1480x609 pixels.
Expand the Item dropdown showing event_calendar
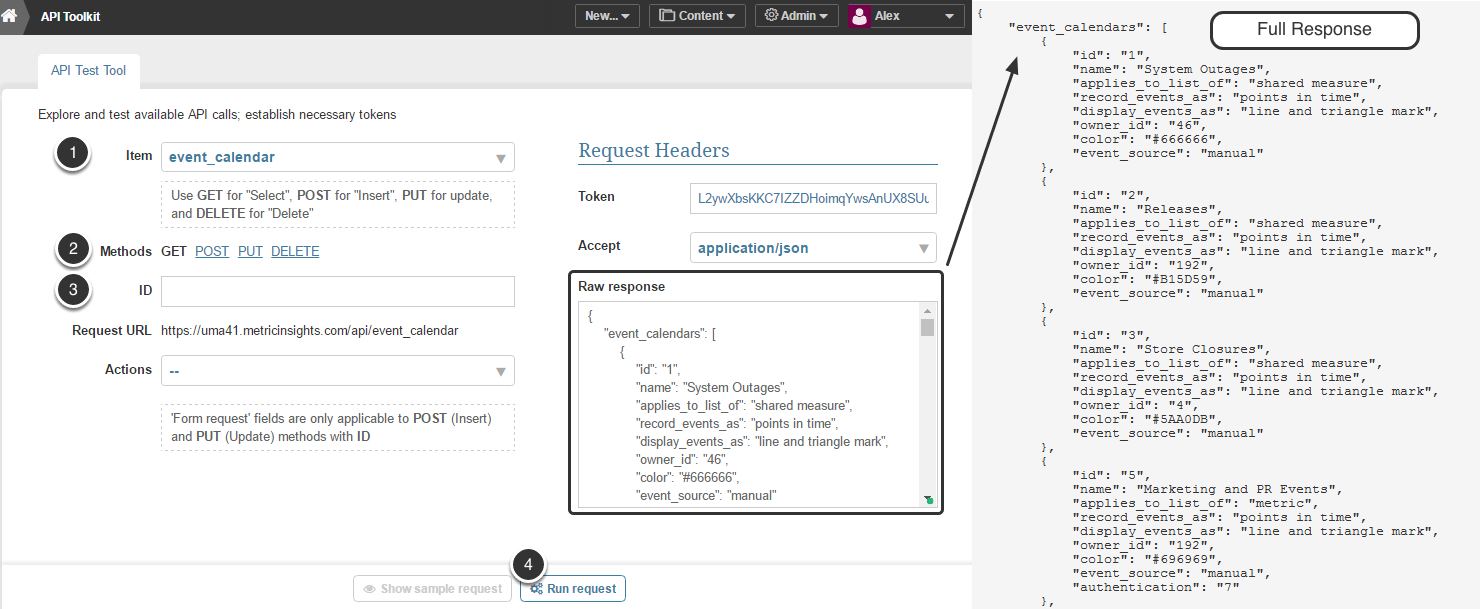(x=338, y=157)
